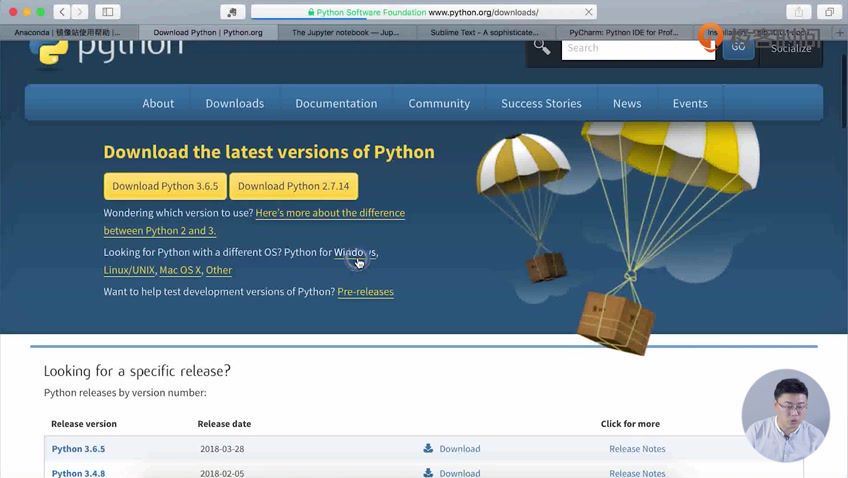Open Release Notes for Python 3.4.8
This screenshot has height=478, width=848.
pos(637,473)
